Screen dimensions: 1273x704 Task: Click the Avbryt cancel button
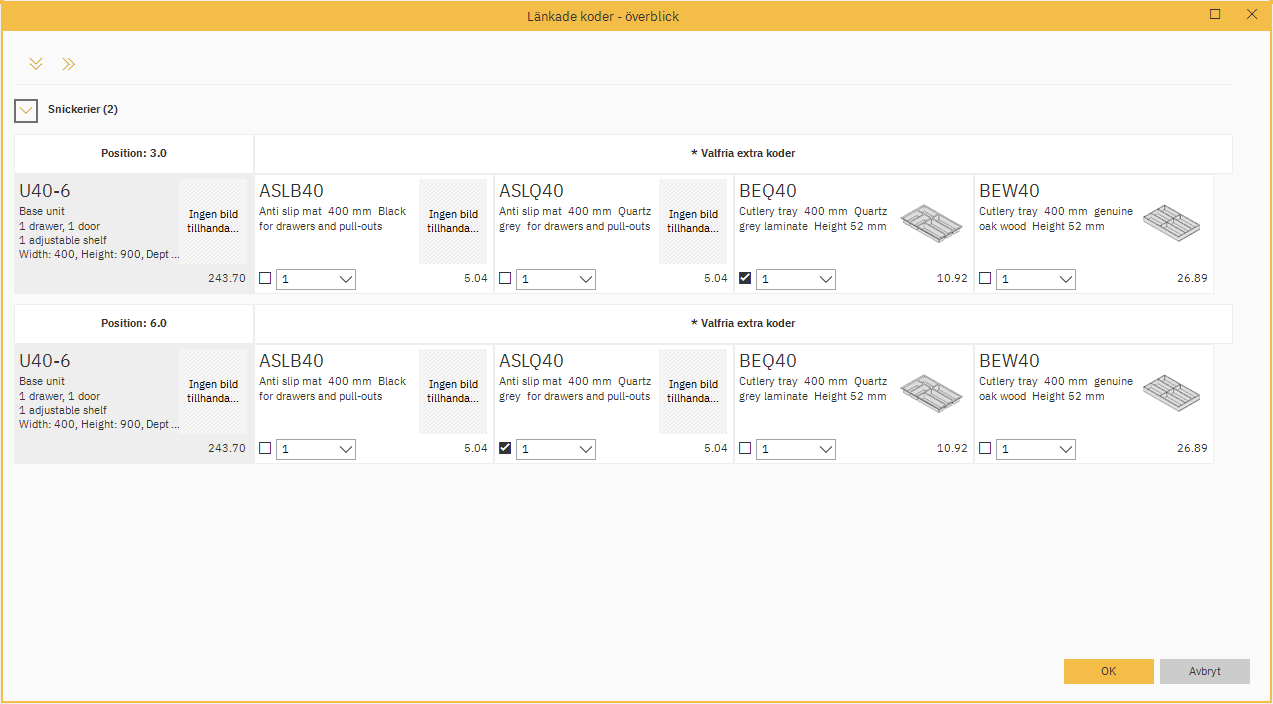(1204, 671)
